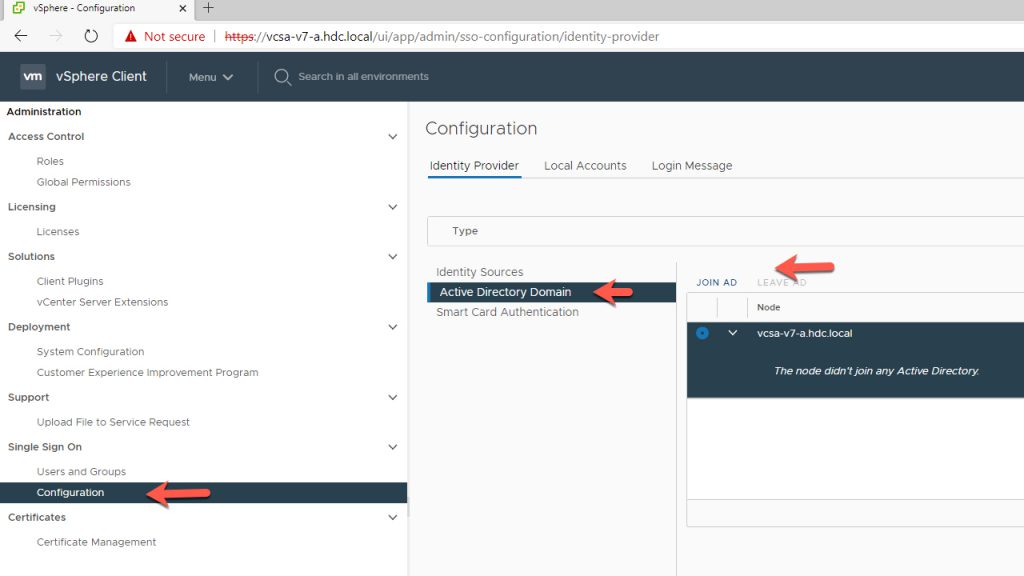Click Search in all environments field

click(363, 76)
